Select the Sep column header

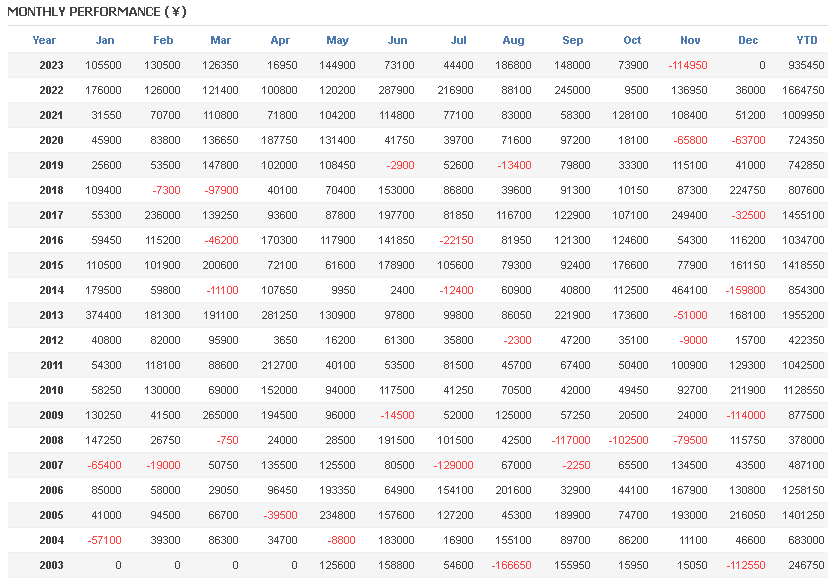573,40
